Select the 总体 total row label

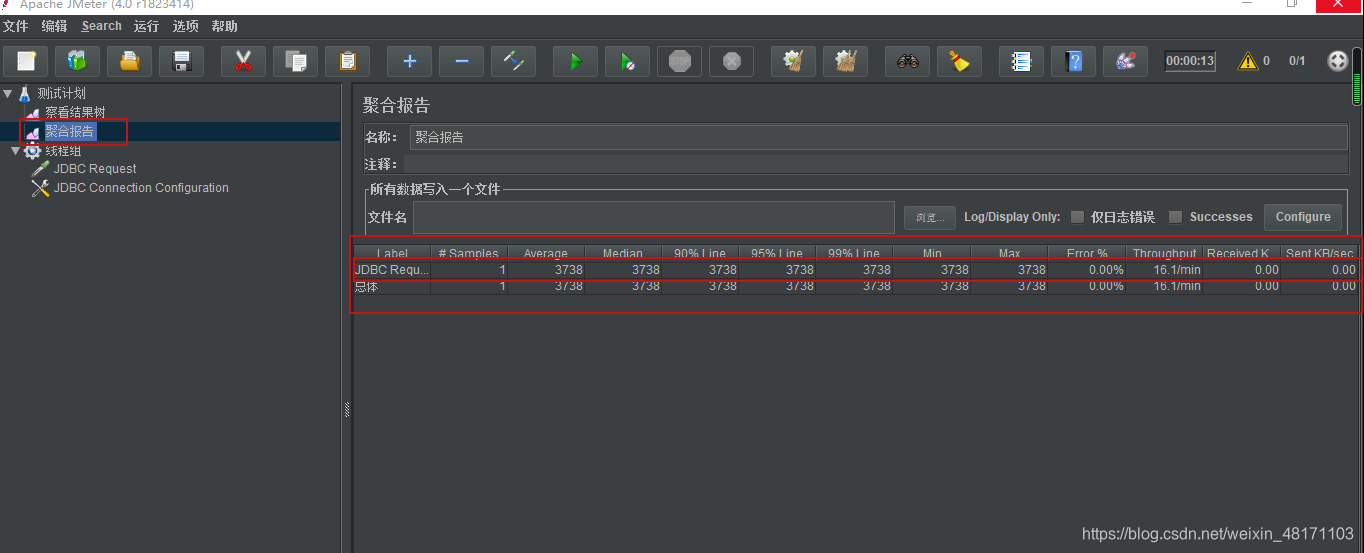coord(367,286)
